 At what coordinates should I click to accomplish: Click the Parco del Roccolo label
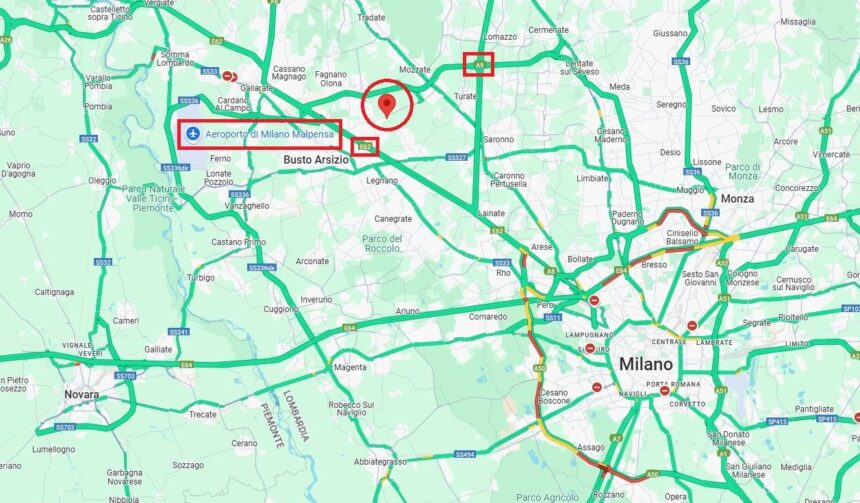382,244
